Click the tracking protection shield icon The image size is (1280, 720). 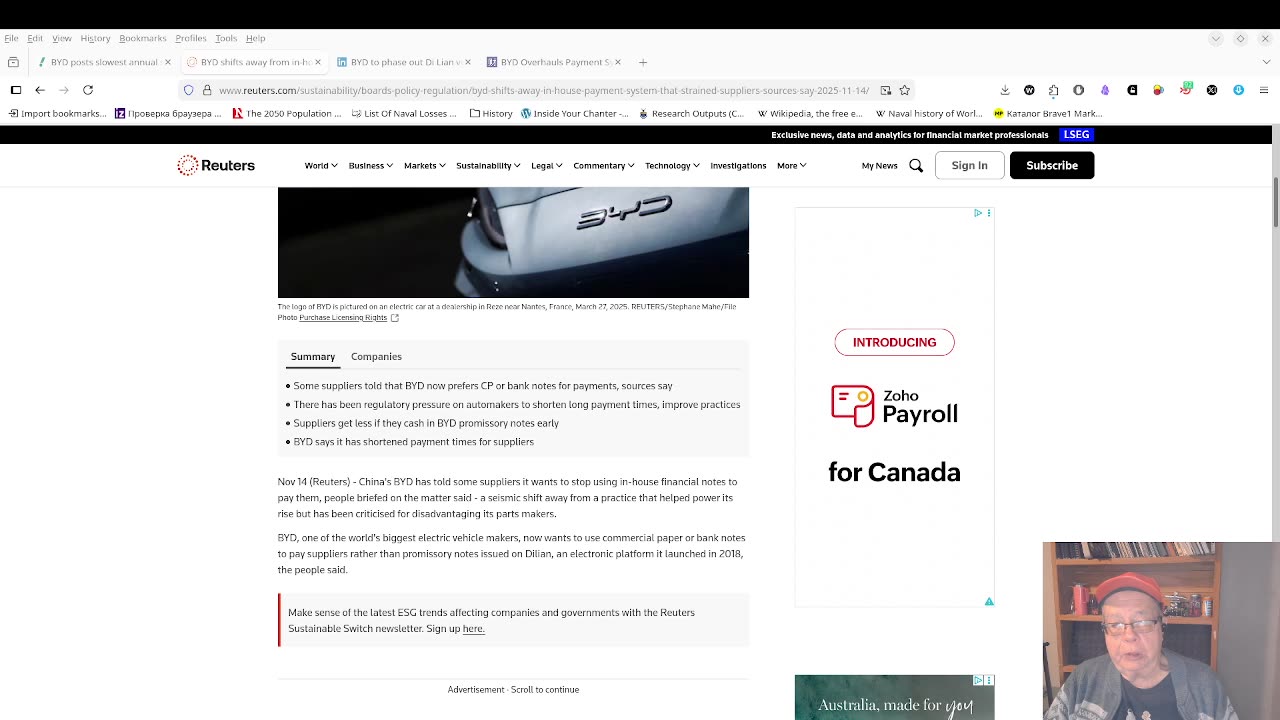188,90
